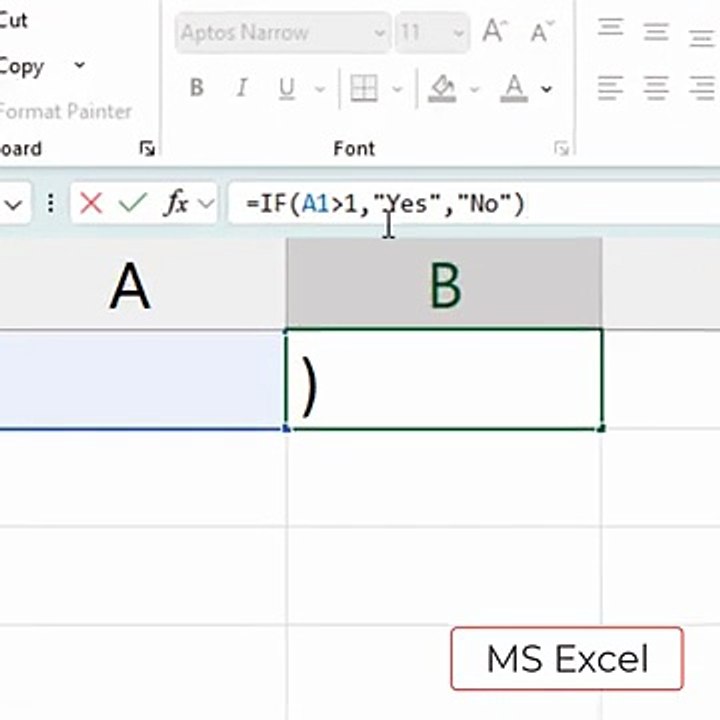Align text right icon
720x720 pixels.
(702, 88)
